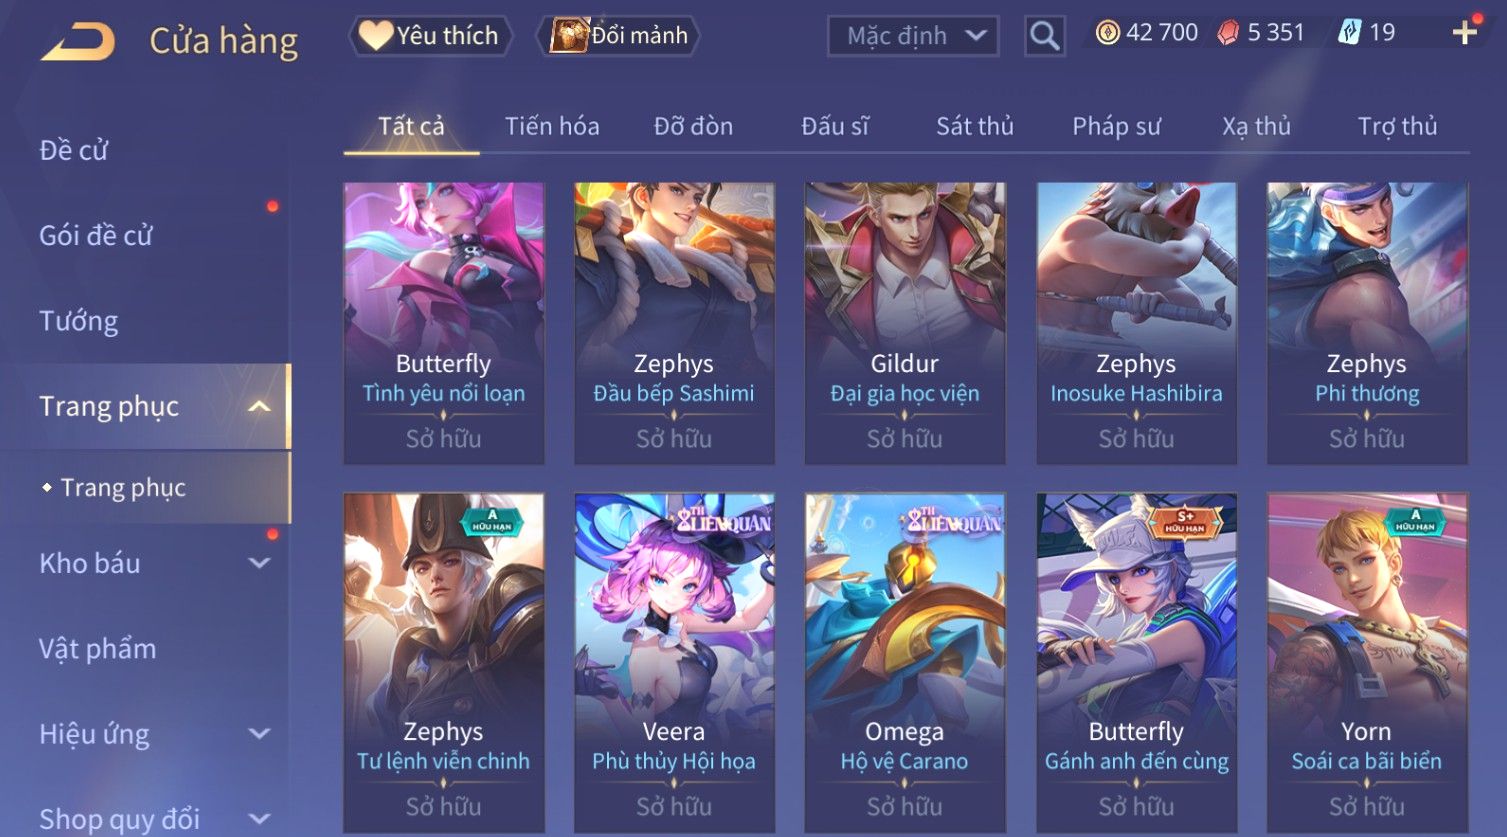
Task: Click the red ruby currency icon
Action: pyautogui.click(x=1228, y=33)
